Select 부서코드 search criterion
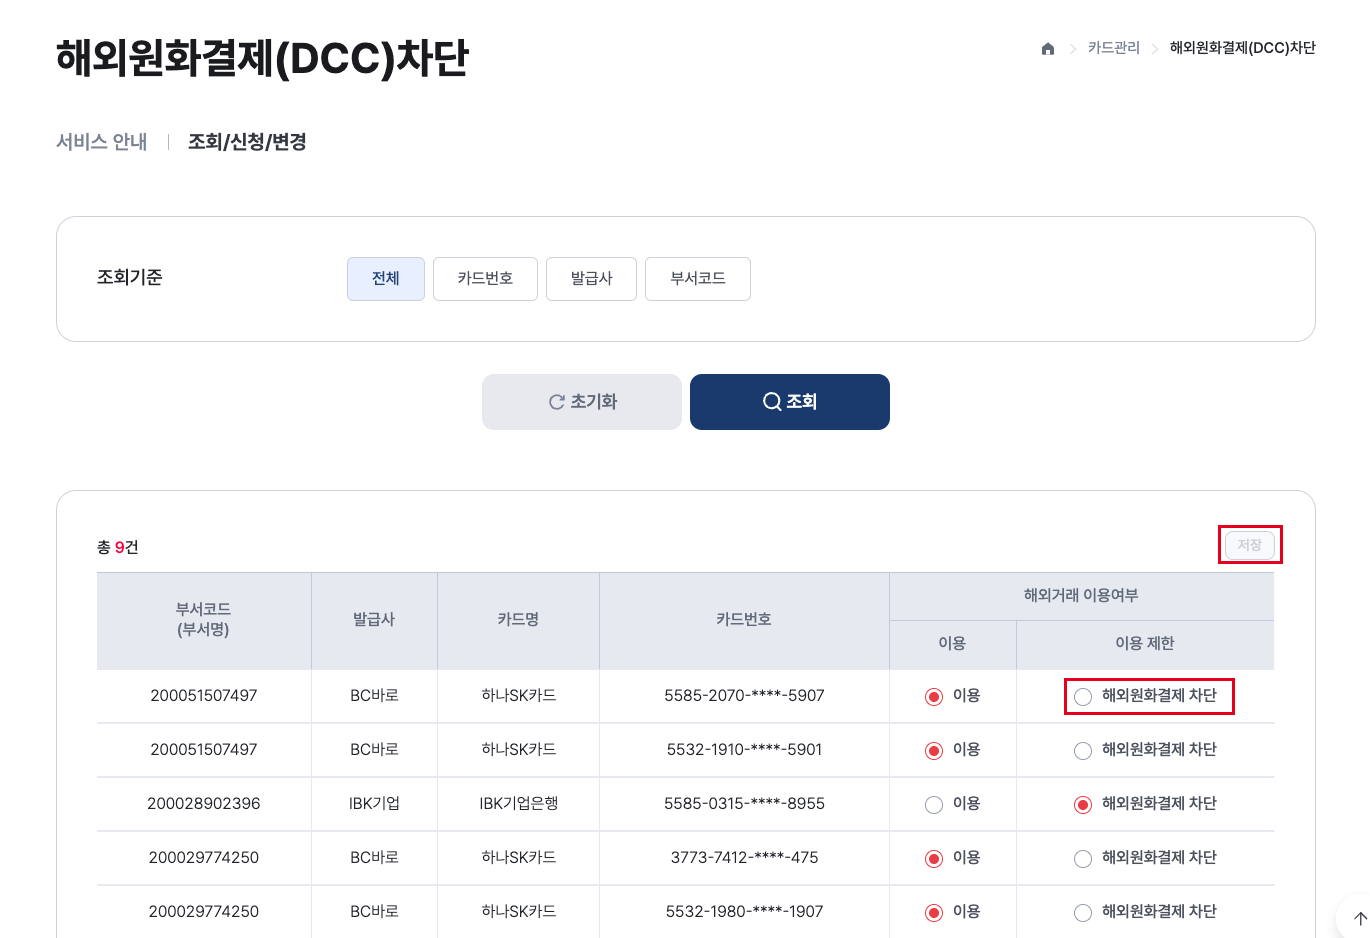The height and width of the screenshot is (938, 1370). click(x=698, y=279)
